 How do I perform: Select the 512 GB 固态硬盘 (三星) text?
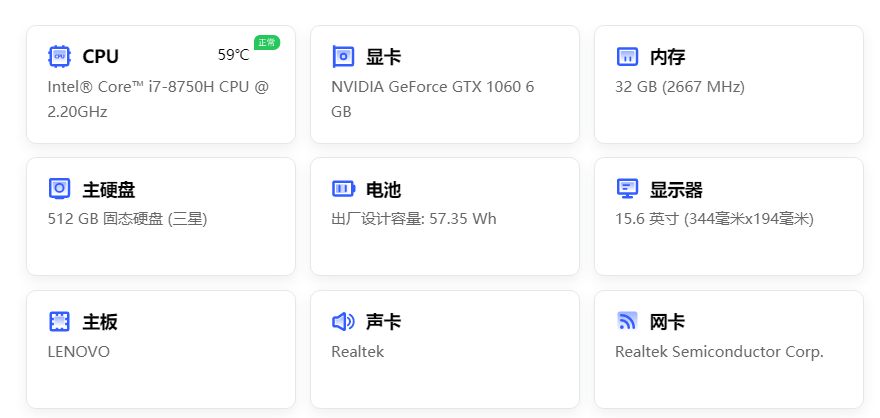click(x=128, y=219)
